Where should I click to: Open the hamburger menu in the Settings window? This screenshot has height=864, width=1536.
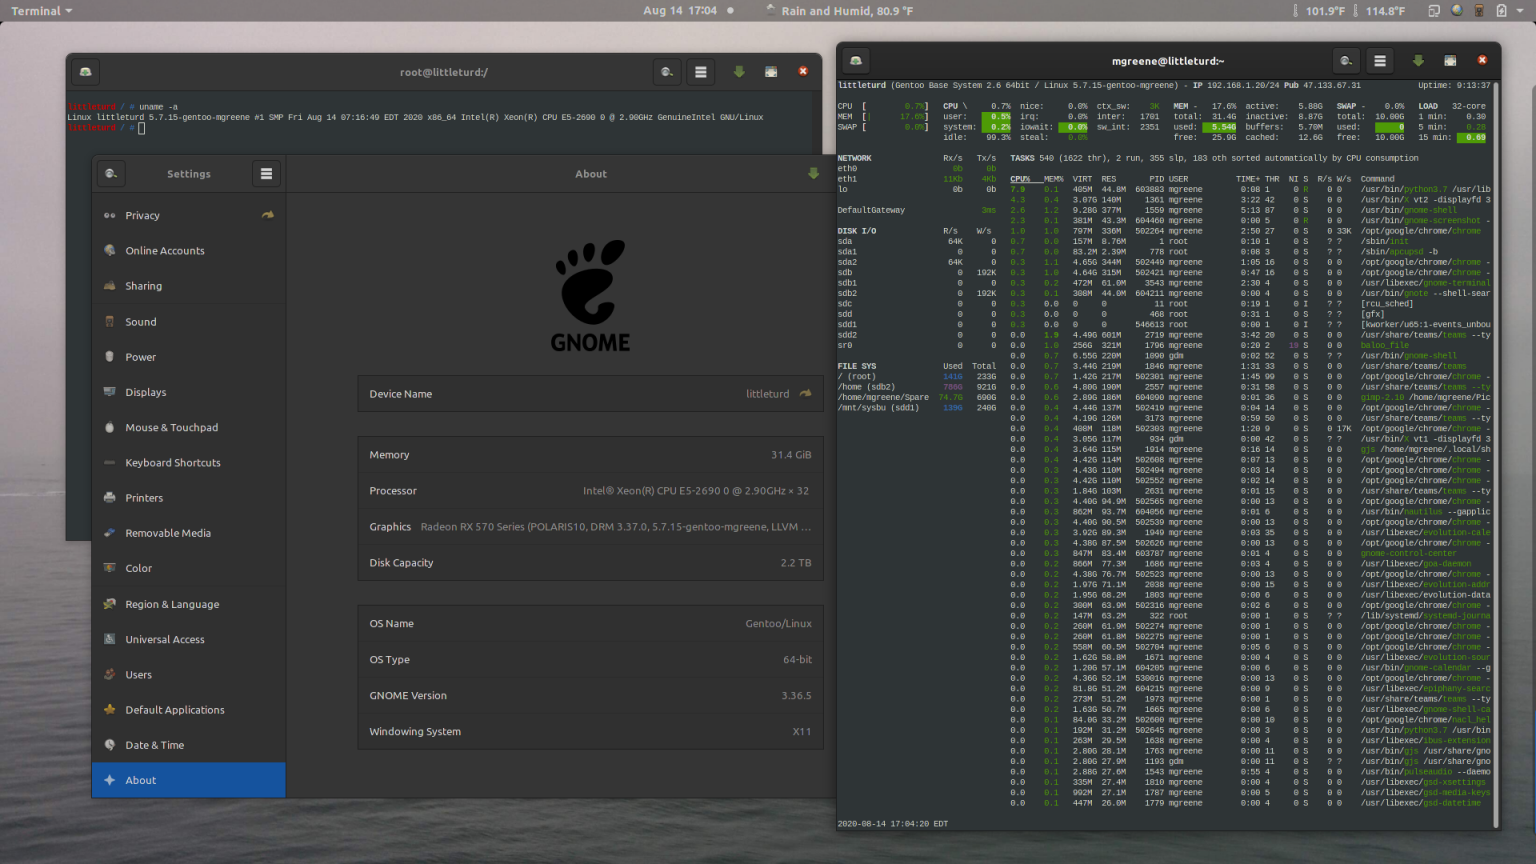[265, 173]
